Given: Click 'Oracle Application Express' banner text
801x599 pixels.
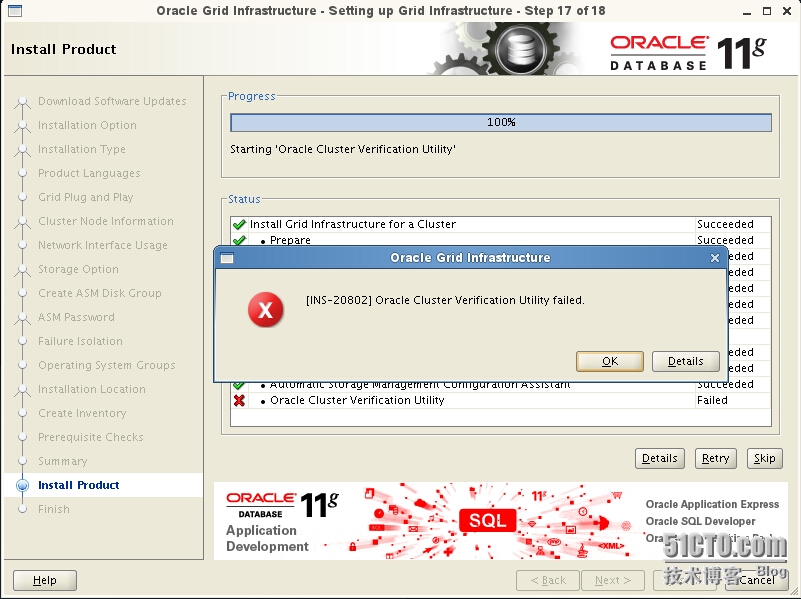Looking at the screenshot, I should pyautogui.click(x=712, y=505).
